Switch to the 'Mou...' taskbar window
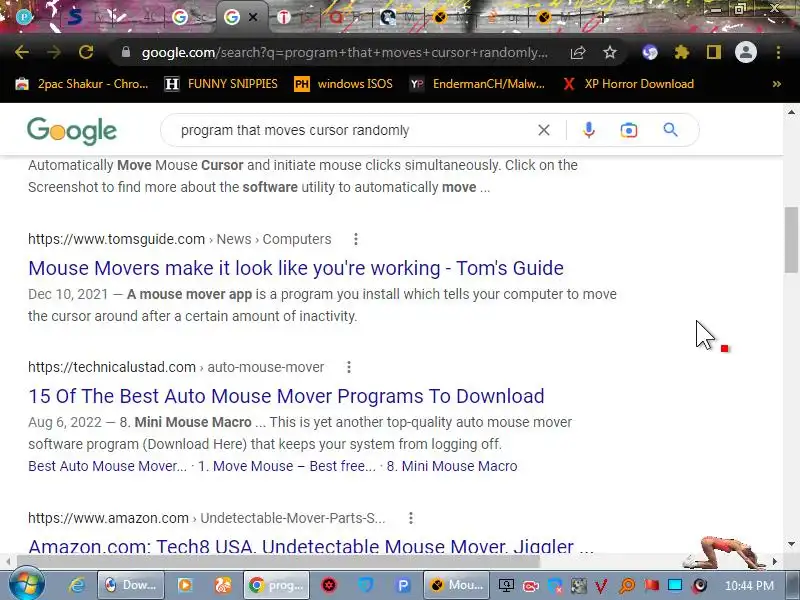Image resolution: width=800 pixels, height=600 pixels. [457, 585]
